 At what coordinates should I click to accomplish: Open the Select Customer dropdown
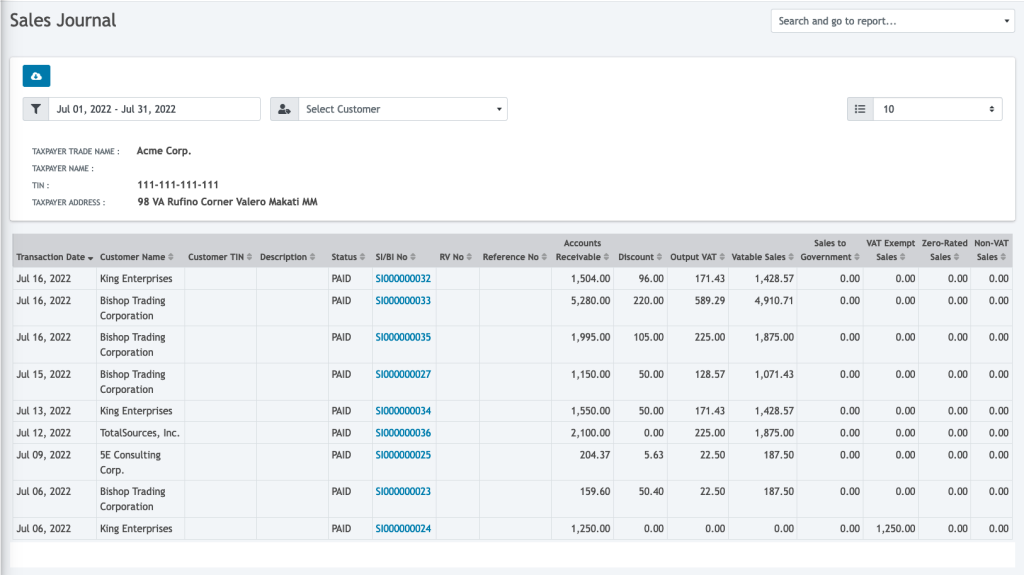coord(402,109)
